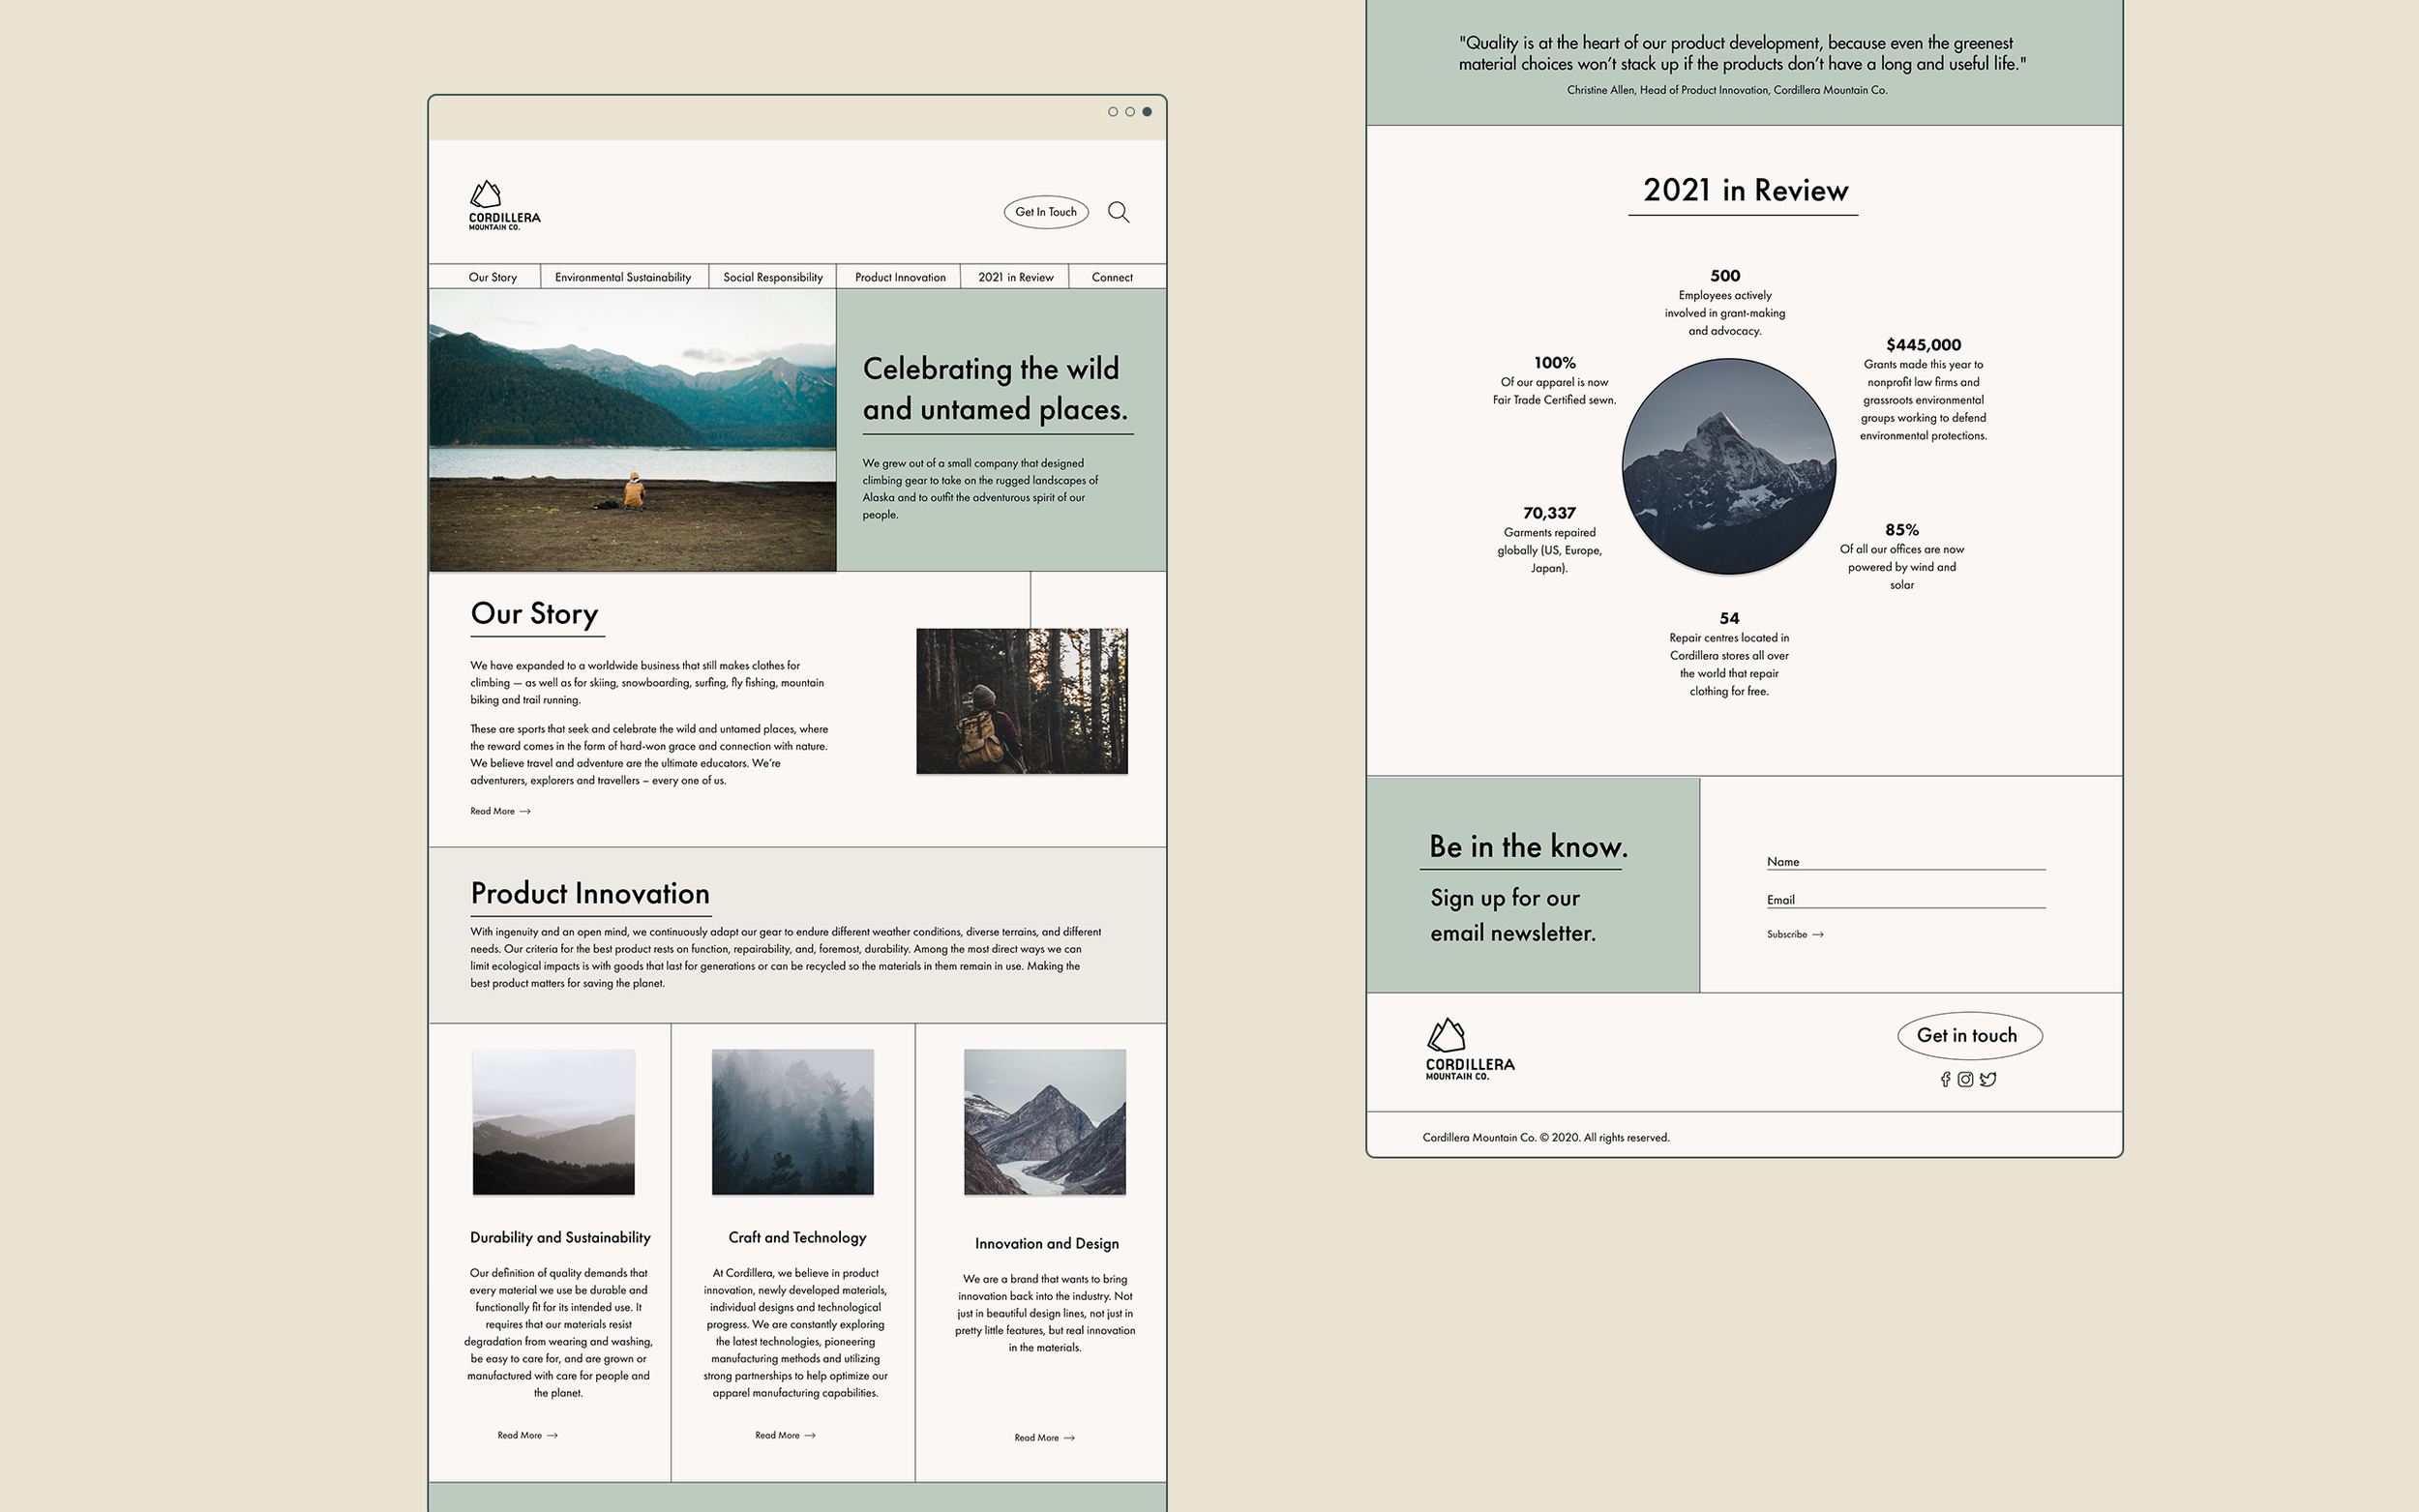Open the Twitter bird icon in footer
The image size is (2419, 1512).
click(1988, 1079)
